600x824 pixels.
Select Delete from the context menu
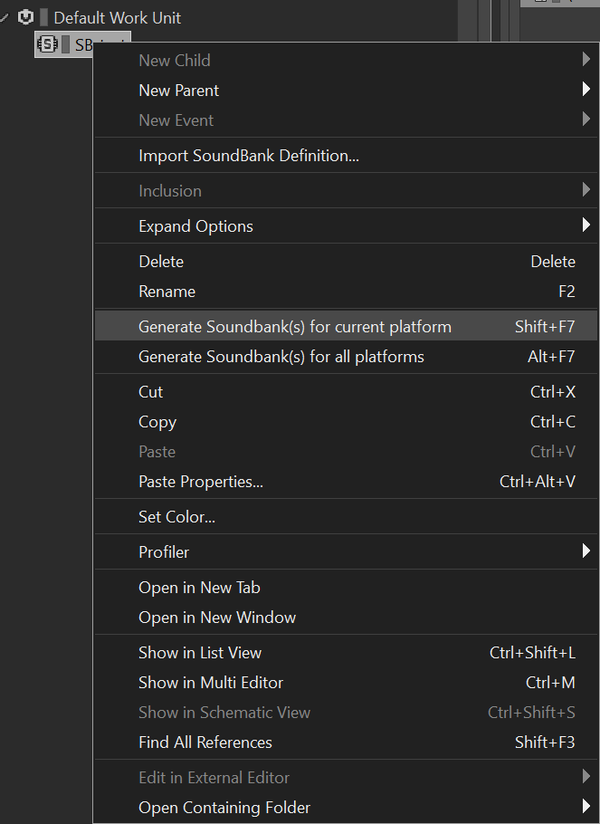click(x=161, y=262)
